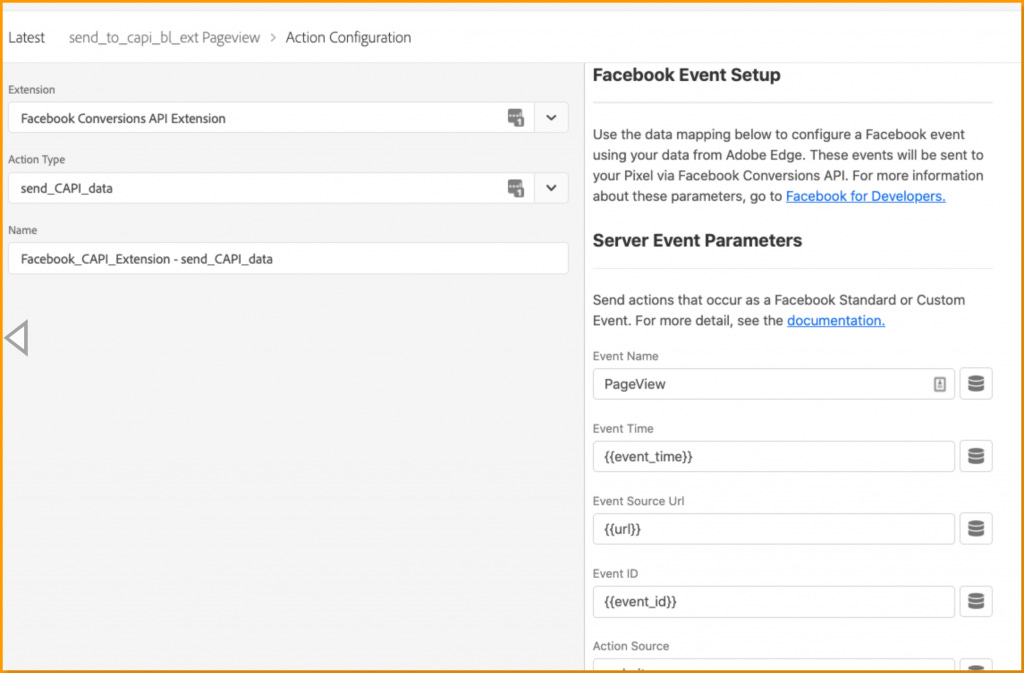The image size is (1024, 673).
Task: Click the Event Time {{event_time}} input
Action: point(773,456)
